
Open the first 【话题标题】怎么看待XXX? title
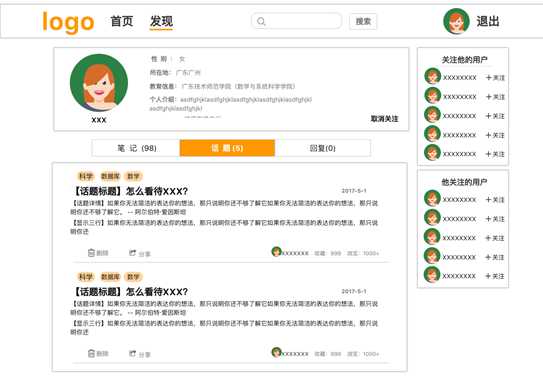click(x=130, y=191)
